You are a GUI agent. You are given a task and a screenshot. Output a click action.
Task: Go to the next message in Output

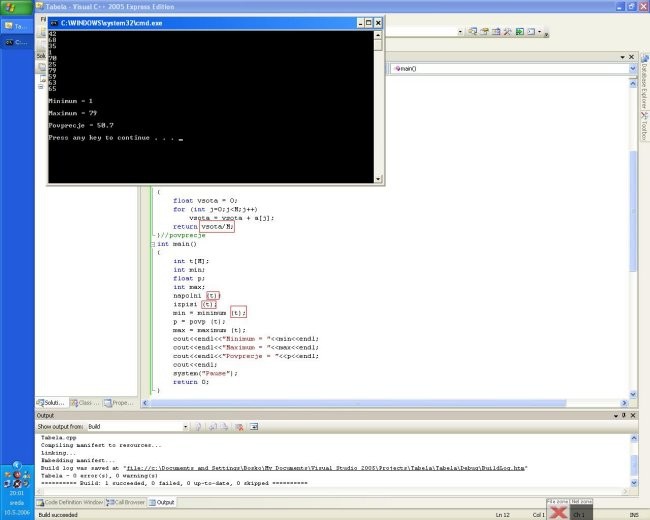tap(224, 426)
